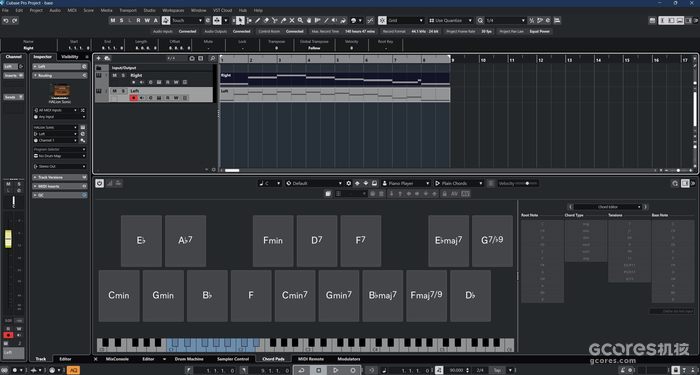Image resolution: width=700 pixels, height=375 pixels.
Task: Toggle global Solo S state button
Action: click(x=121, y=21)
